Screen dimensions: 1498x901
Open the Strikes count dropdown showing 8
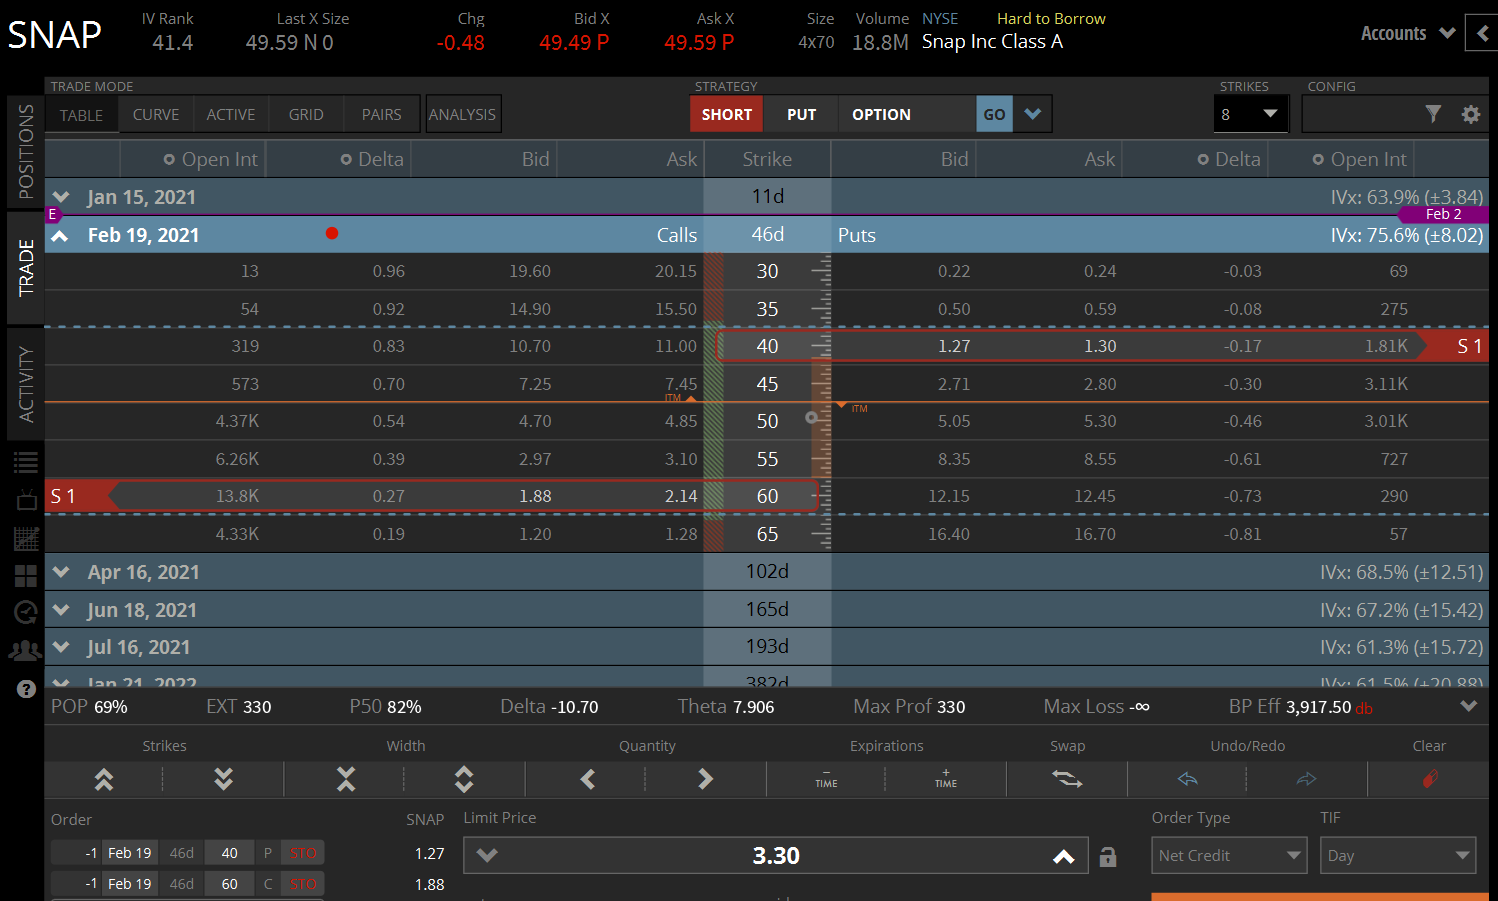point(1250,114)
